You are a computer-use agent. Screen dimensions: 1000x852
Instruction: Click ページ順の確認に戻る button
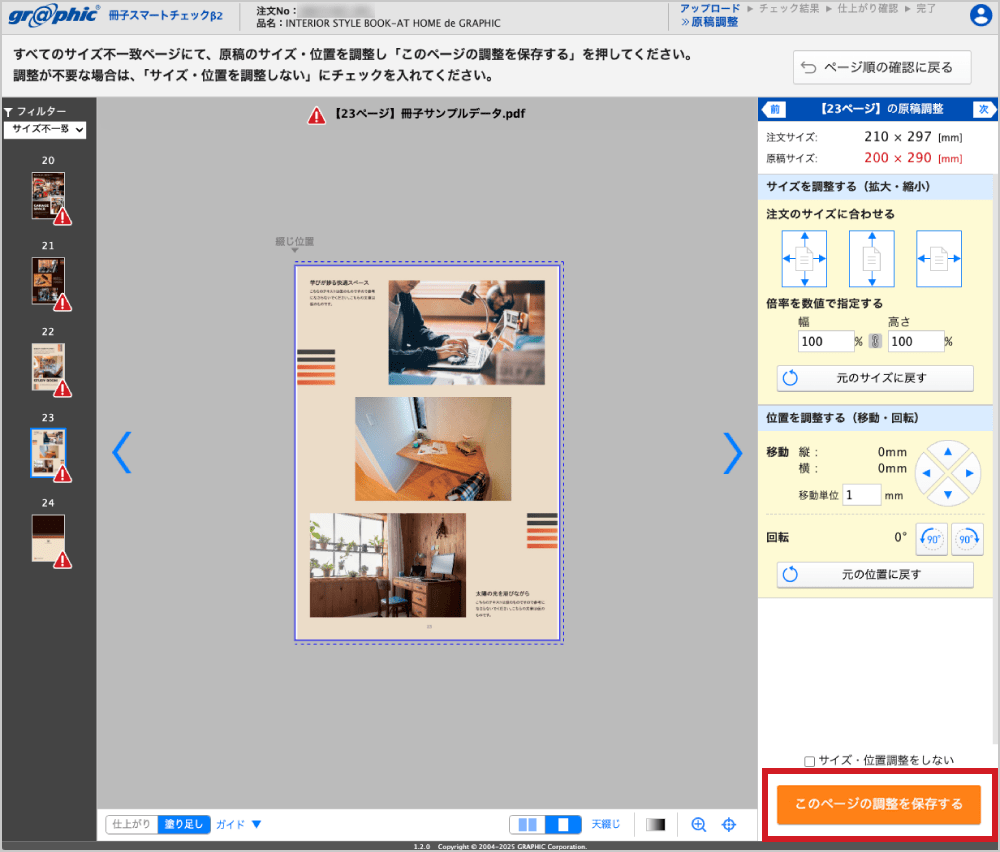[x=881, y=68]
